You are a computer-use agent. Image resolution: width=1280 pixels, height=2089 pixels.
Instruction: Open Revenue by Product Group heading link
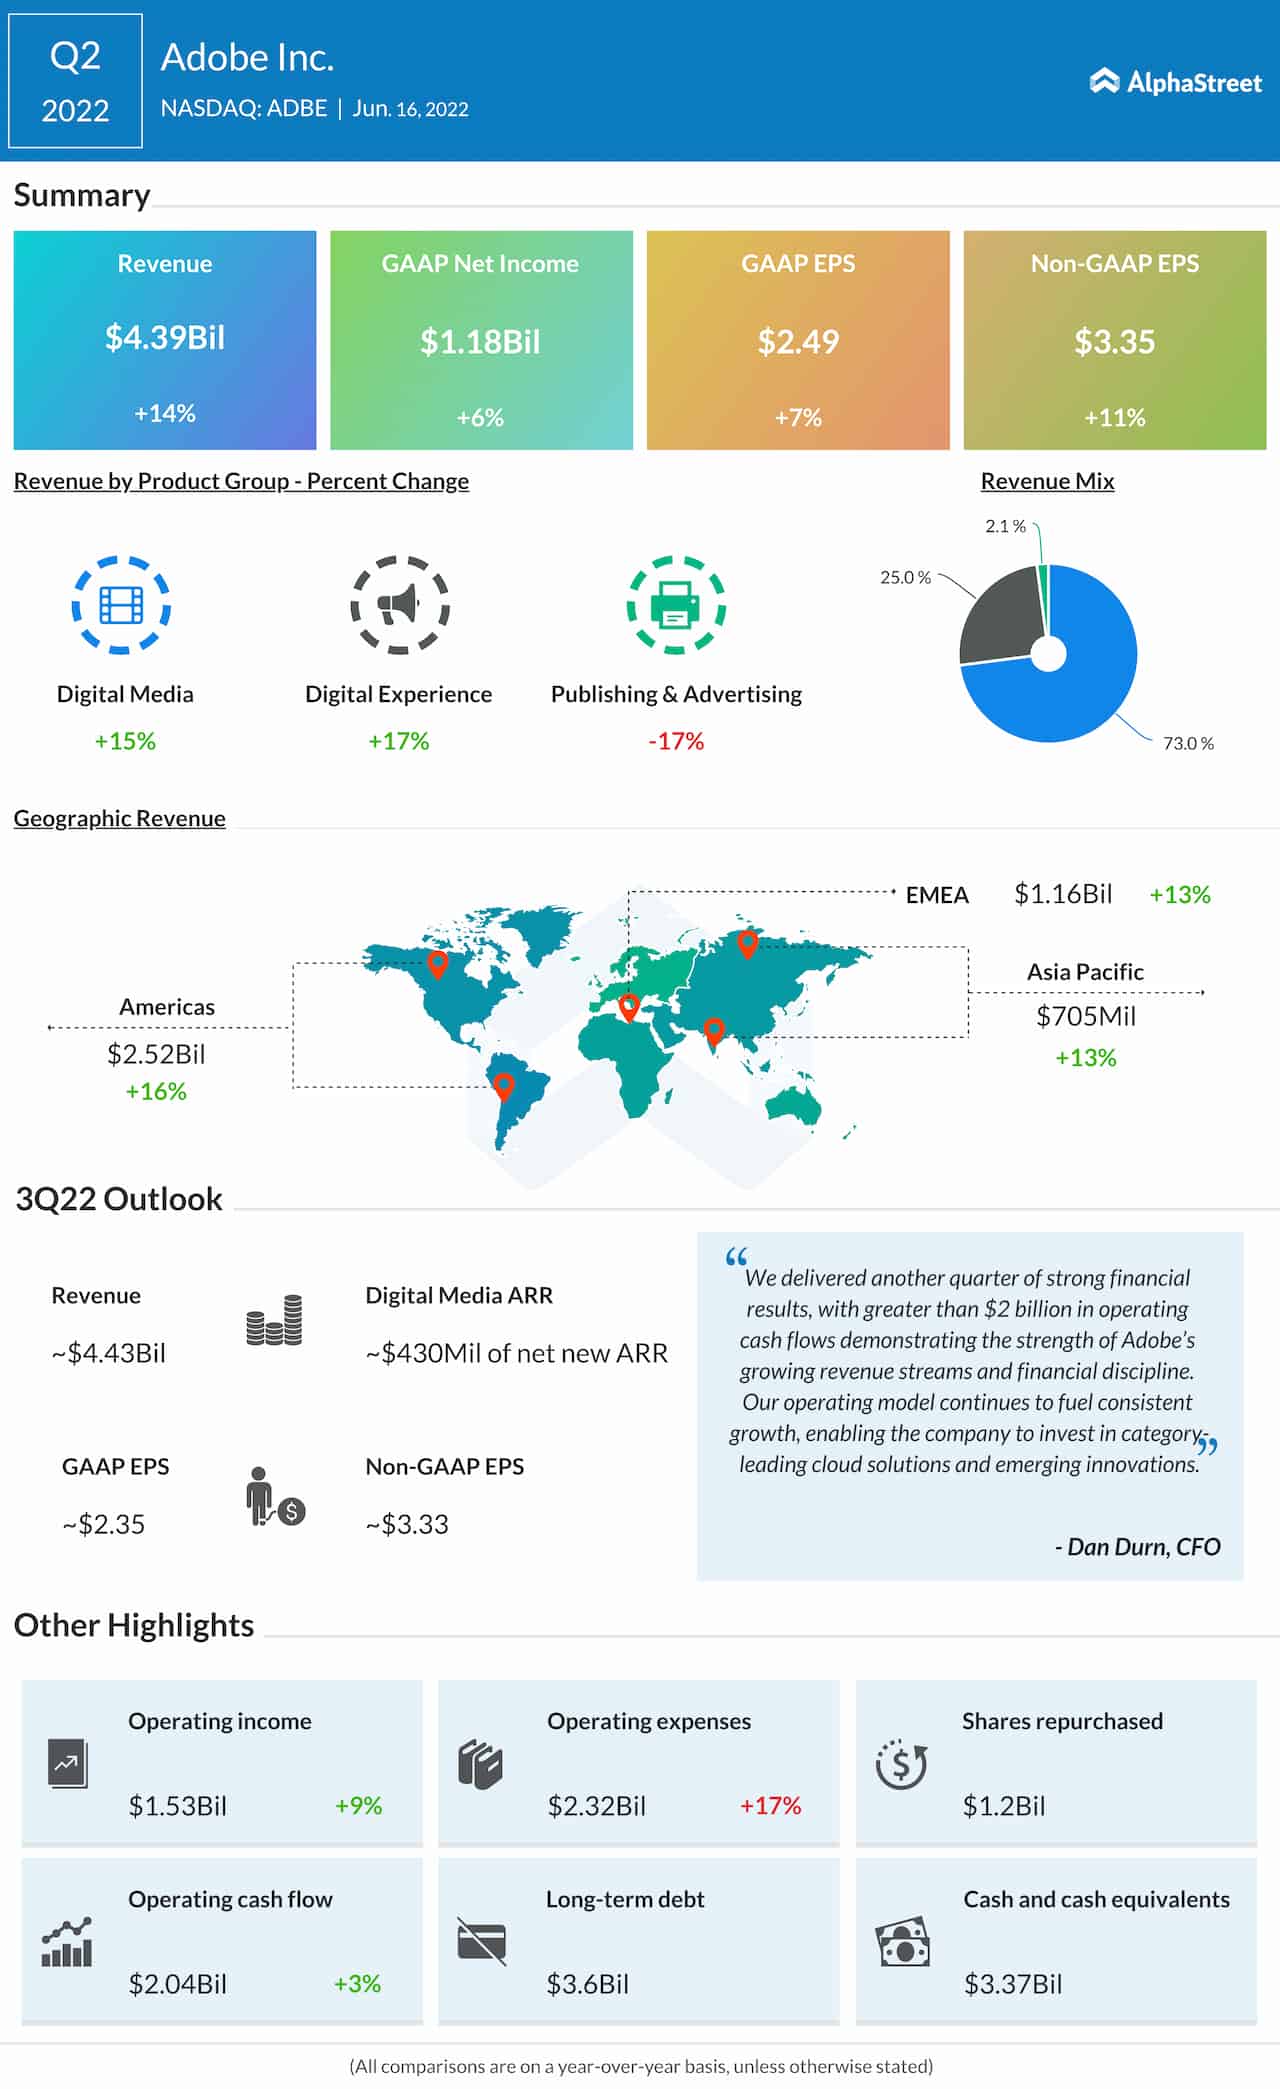click(x=241, y=481)
